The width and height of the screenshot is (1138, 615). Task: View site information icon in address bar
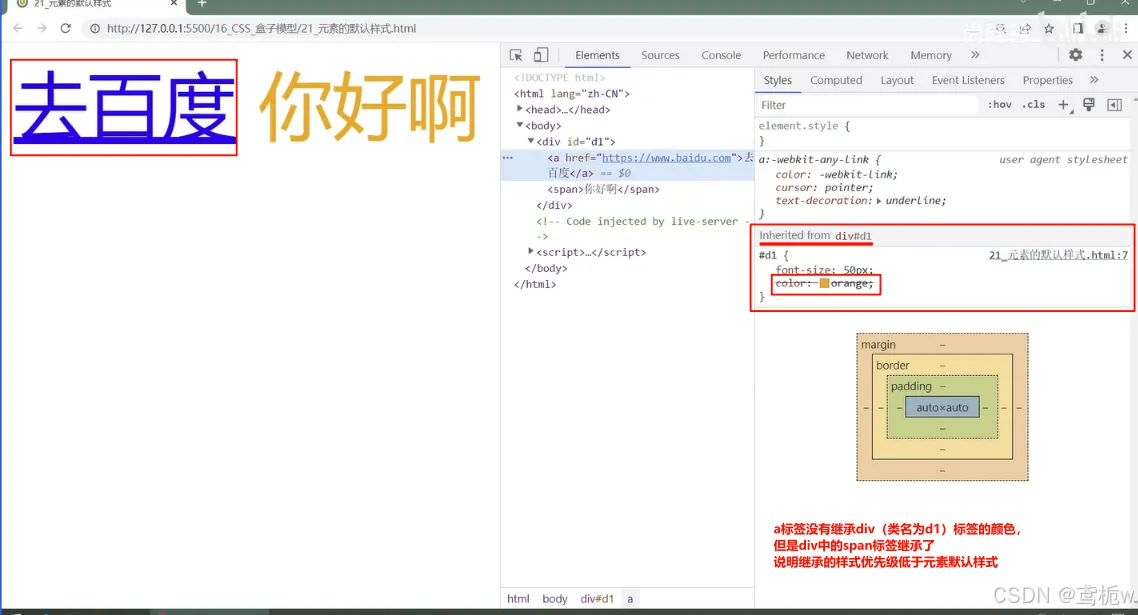click(94, 28)
